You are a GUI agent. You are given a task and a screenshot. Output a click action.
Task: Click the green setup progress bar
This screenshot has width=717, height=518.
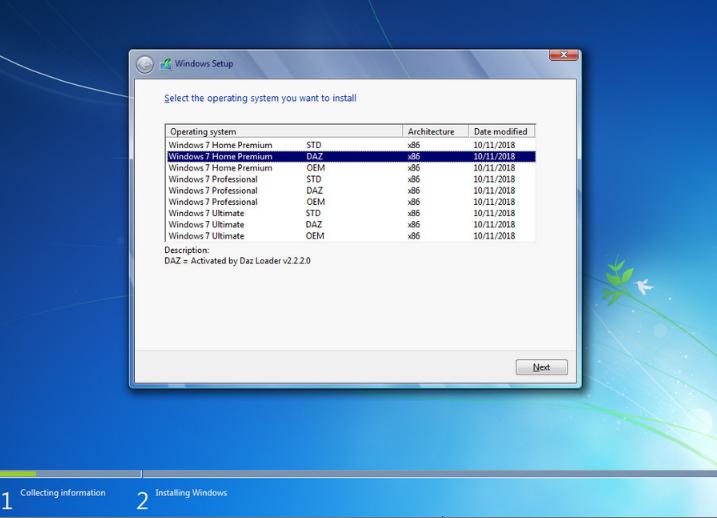point(18,474)
